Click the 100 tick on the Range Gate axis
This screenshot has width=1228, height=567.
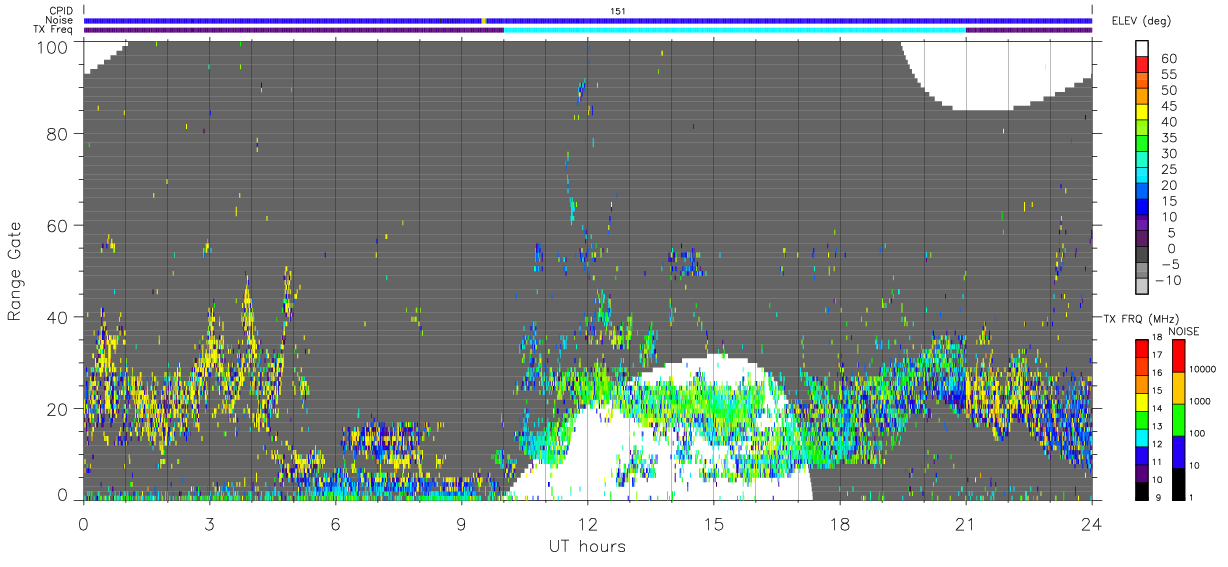[x=55, y=46]
